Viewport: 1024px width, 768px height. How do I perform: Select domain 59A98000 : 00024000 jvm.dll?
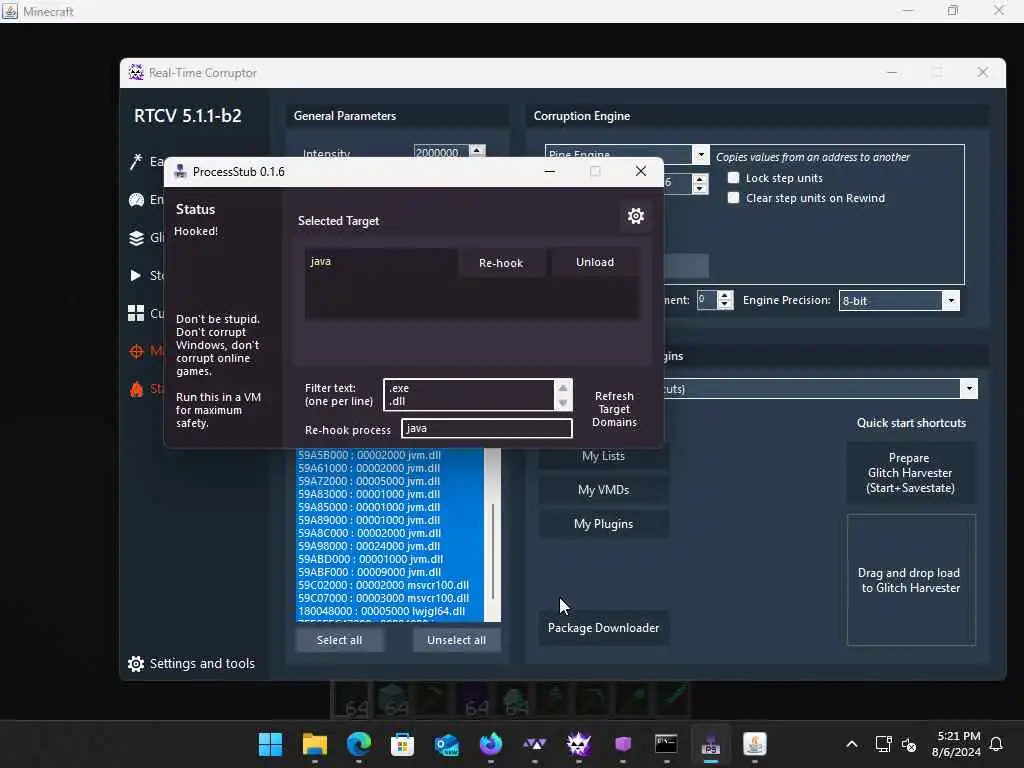(369, 546)
